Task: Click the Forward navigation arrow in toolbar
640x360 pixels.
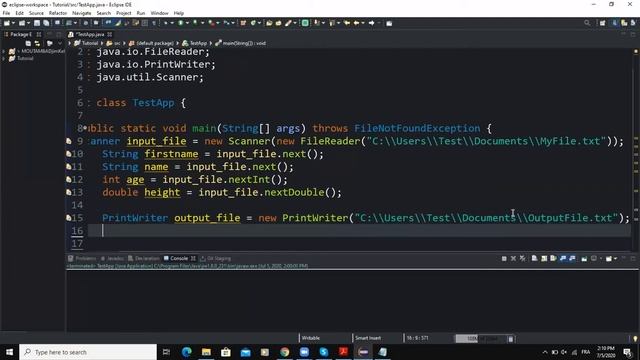Action: click(x=371, y=23)
